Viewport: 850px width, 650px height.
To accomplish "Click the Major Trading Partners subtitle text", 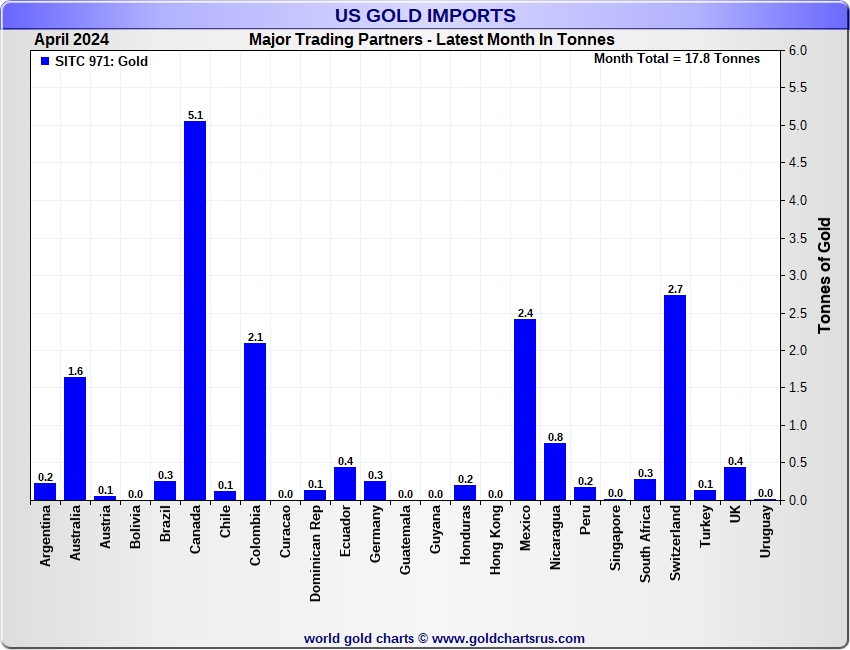I will point(431,39).
